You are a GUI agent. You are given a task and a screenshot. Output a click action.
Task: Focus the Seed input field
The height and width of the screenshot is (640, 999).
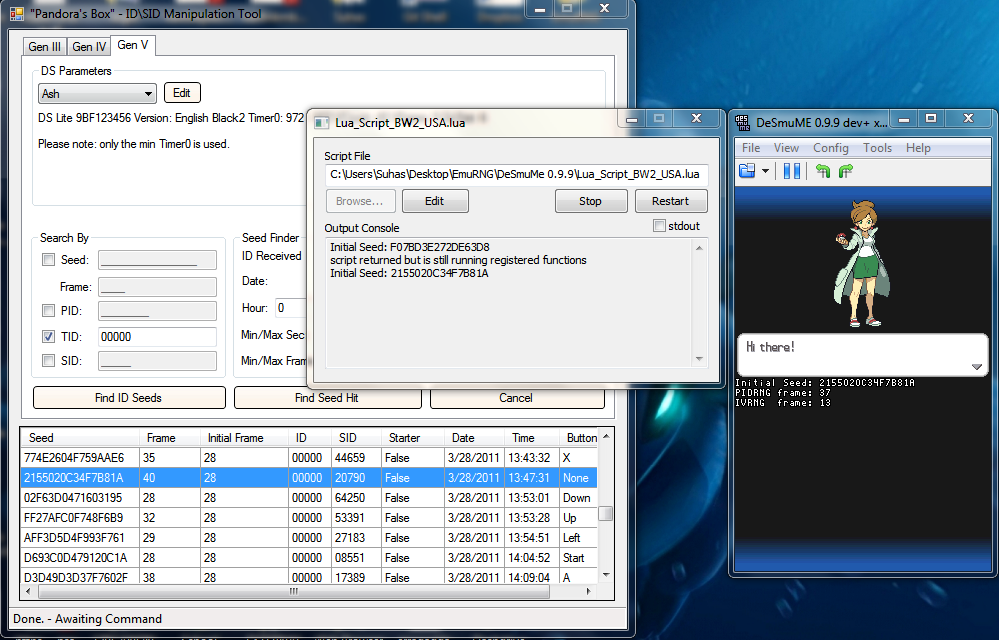(157, 260)
